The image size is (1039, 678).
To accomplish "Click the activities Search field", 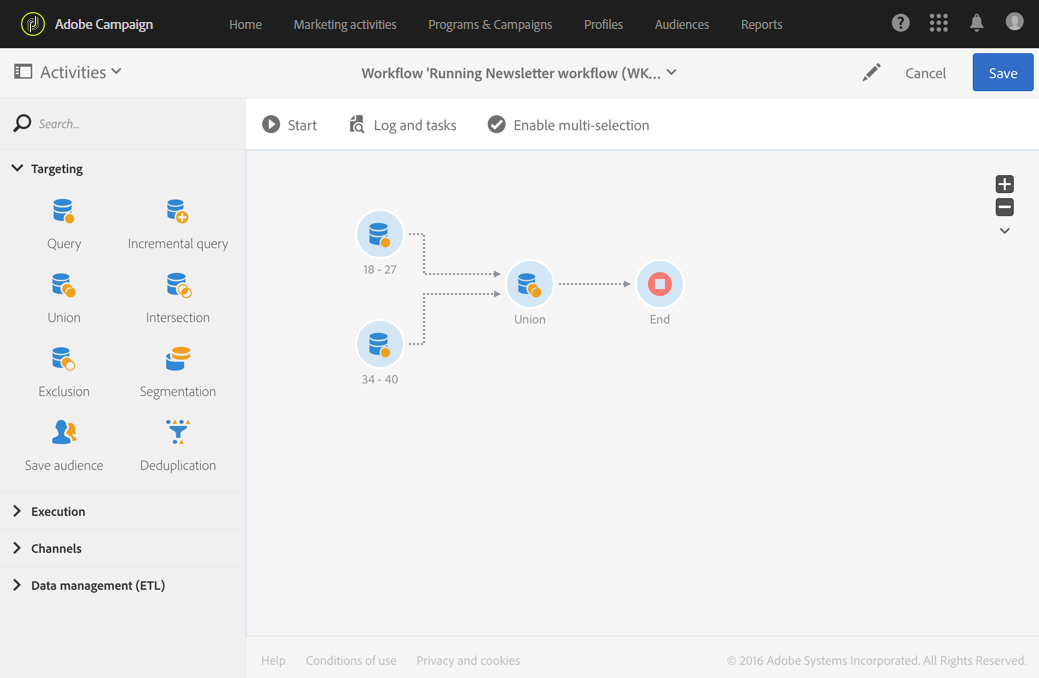I will pos(130,124).
